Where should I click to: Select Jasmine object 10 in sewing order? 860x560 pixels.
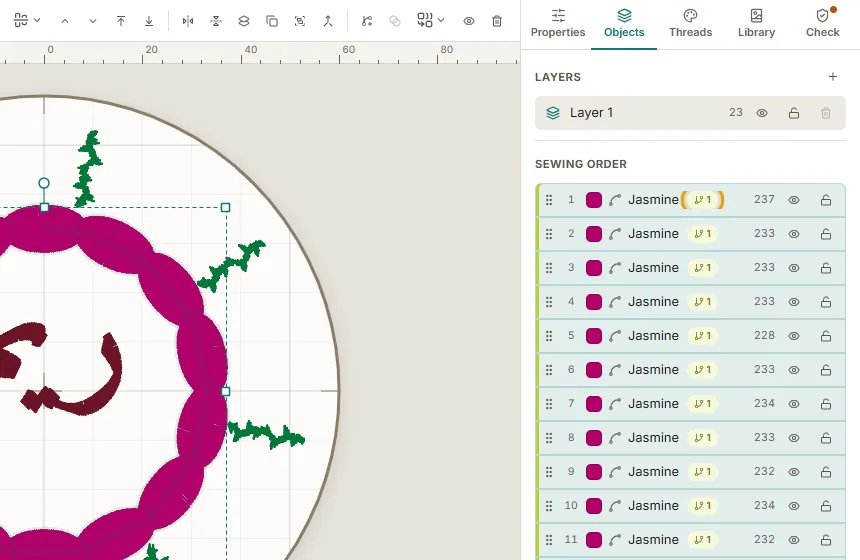(690, 506)
